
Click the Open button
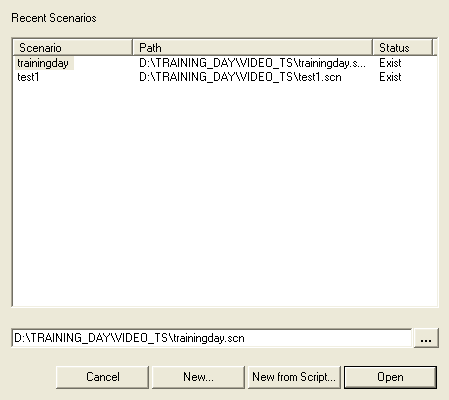[x=390, y=377]
